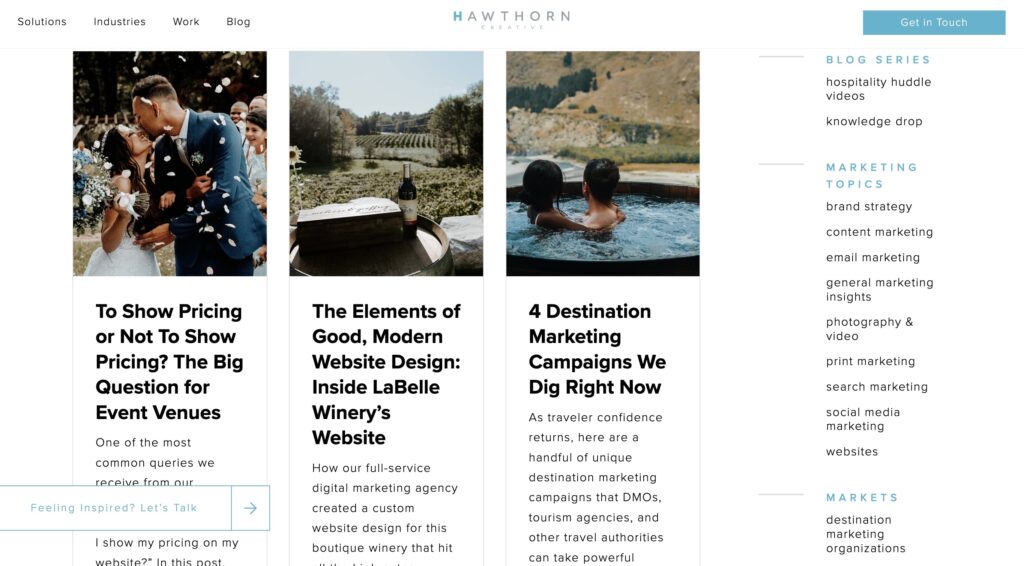Go to the Work page

pos(186,22)
